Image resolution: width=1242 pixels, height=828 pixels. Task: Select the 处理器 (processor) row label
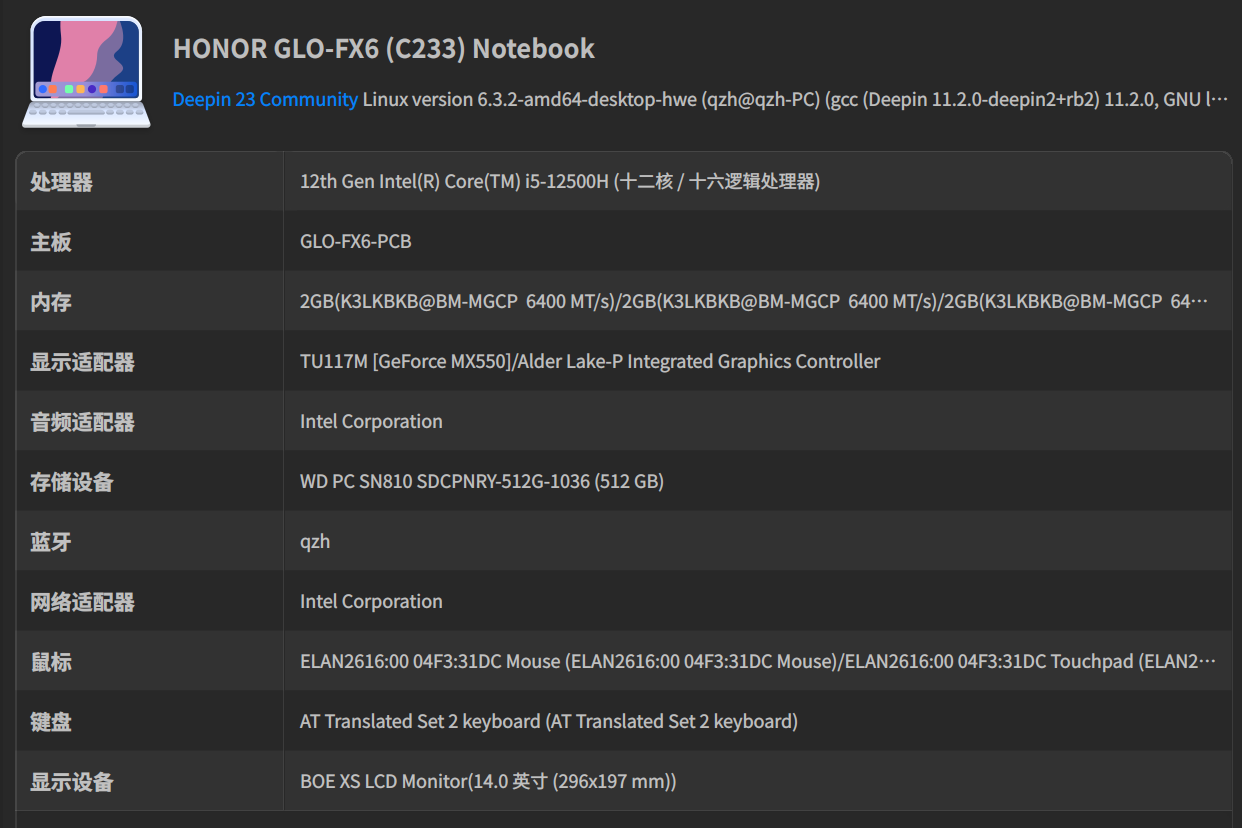click(x=61, y=182)
